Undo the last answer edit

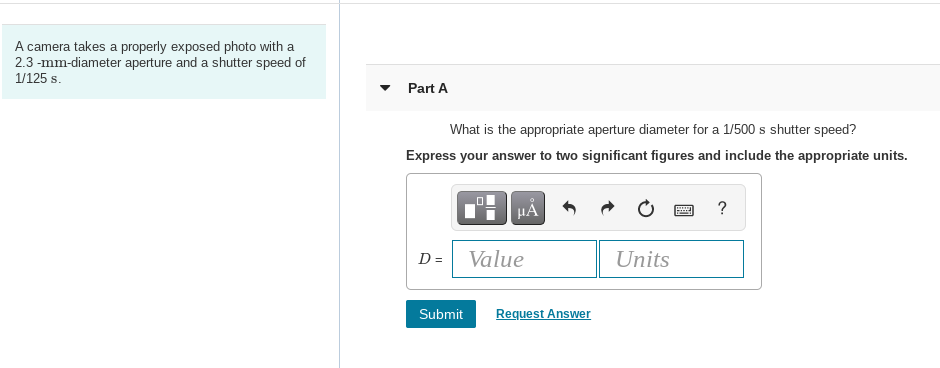pos(569,209)
